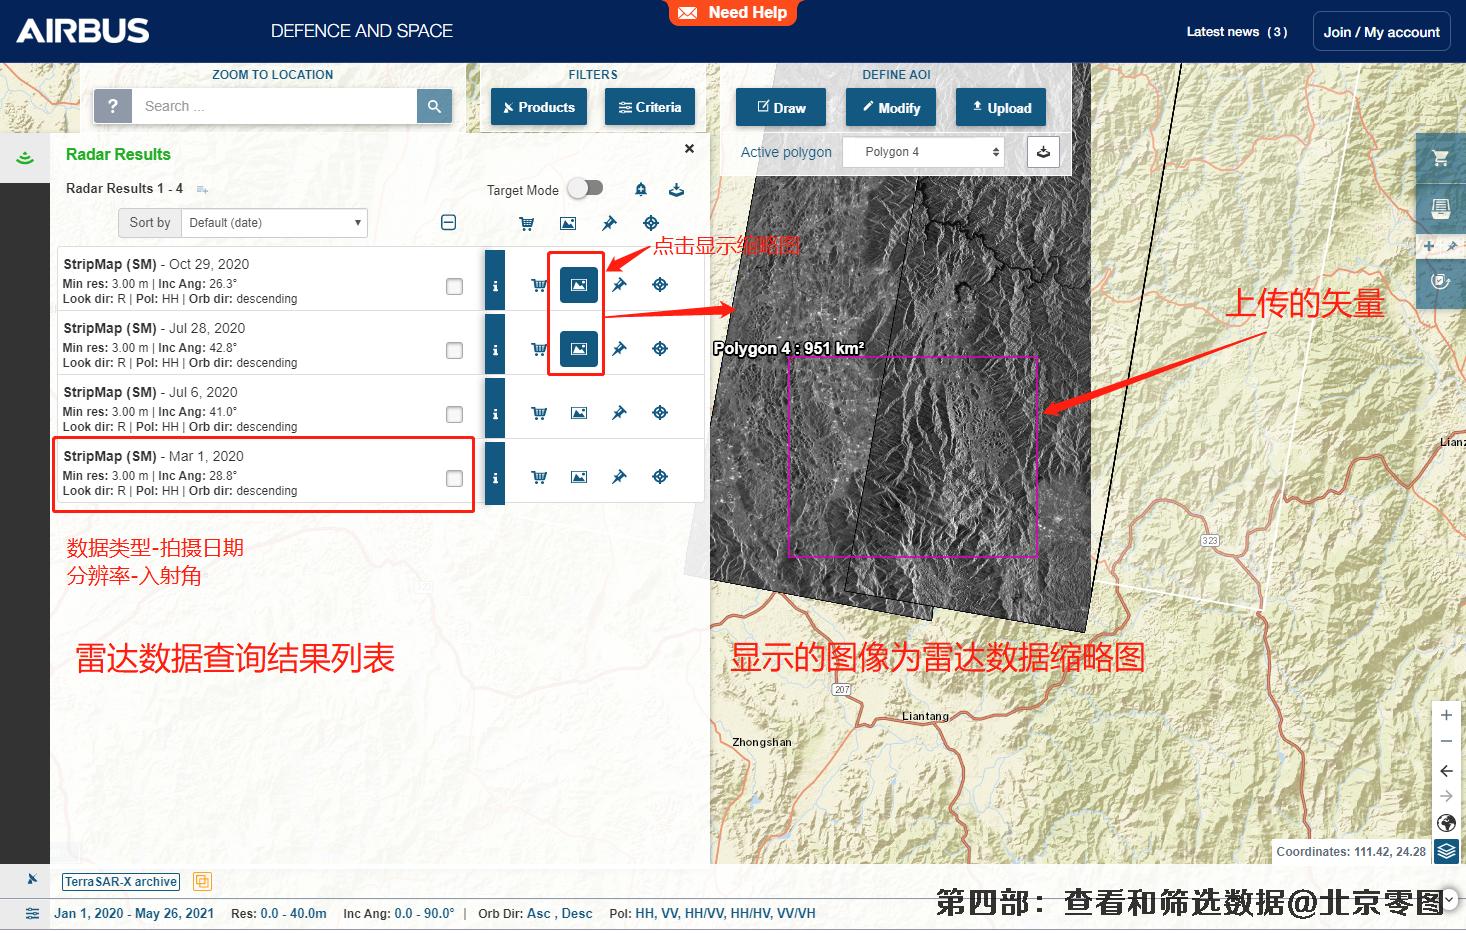
Task: Click Join / My account button
Action: pos(1381,32)
